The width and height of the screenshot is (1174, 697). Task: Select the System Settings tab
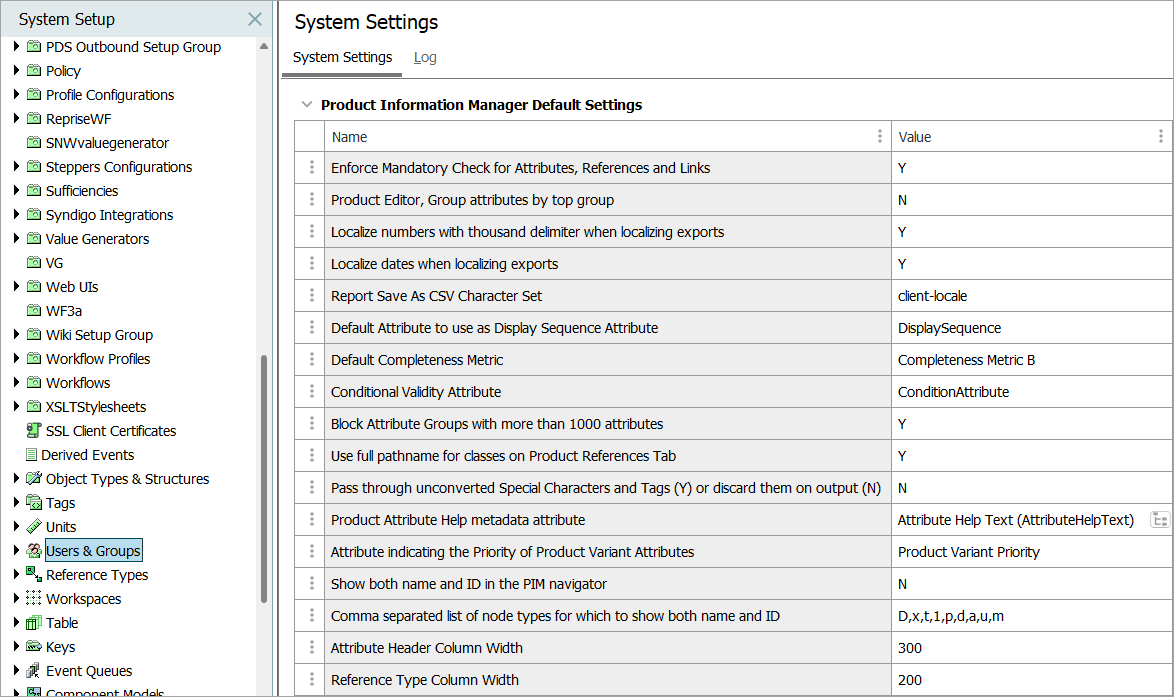point(343,57)
